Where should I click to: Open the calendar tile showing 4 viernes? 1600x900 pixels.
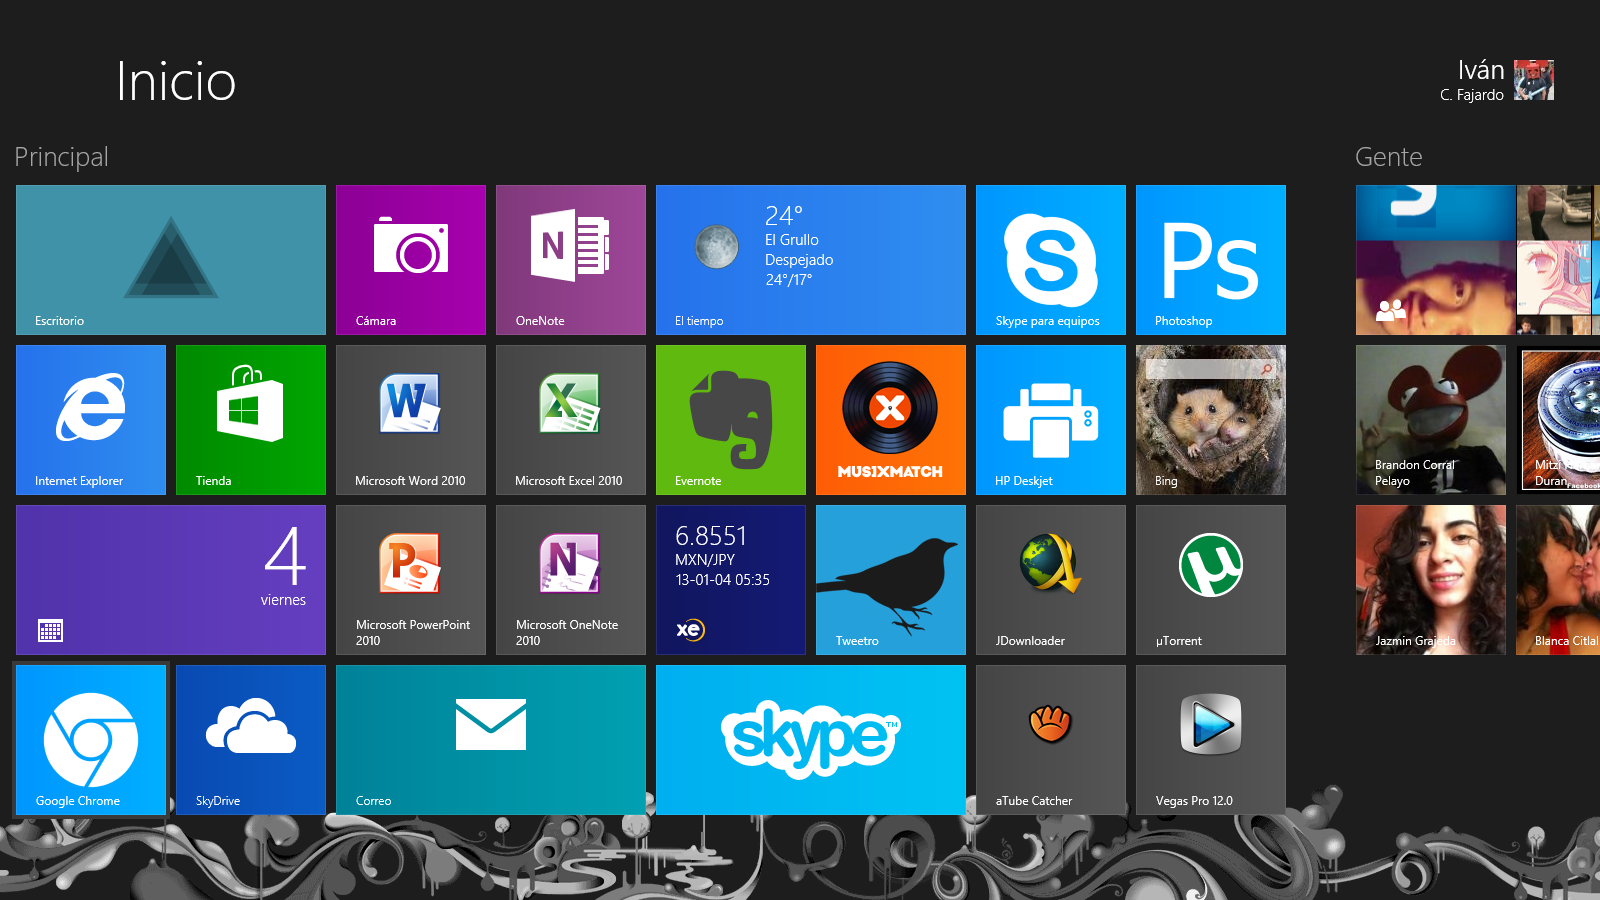click(171, 580)
